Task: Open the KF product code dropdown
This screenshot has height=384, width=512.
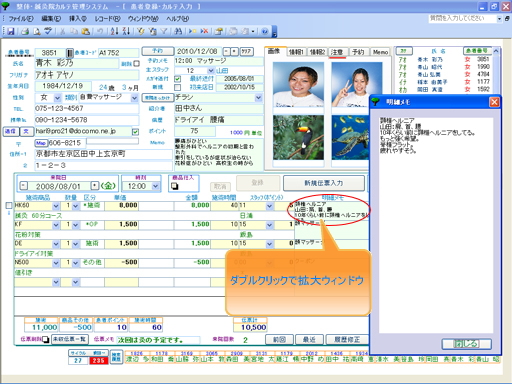Action: point(56,225)
